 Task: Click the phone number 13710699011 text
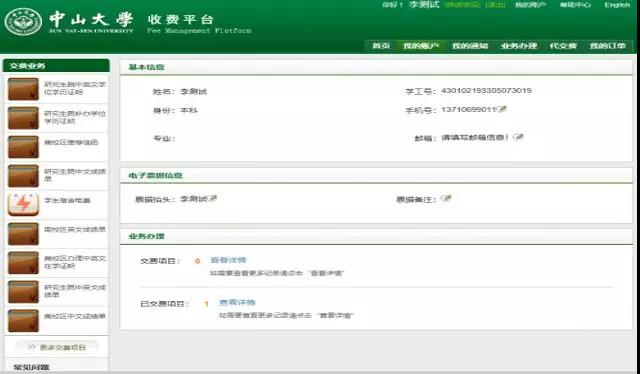click(469, 109)
